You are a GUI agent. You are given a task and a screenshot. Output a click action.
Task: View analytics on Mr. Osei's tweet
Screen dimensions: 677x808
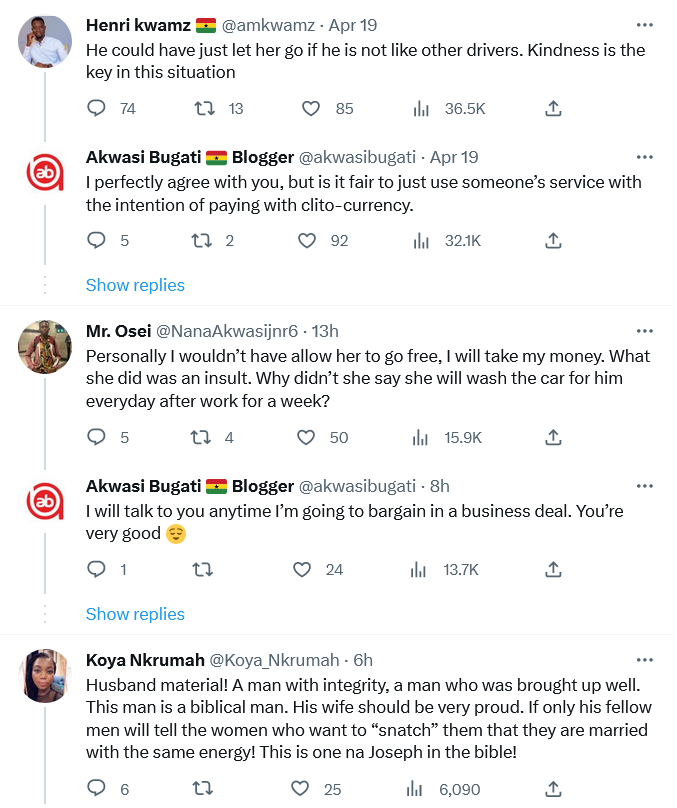420,437
